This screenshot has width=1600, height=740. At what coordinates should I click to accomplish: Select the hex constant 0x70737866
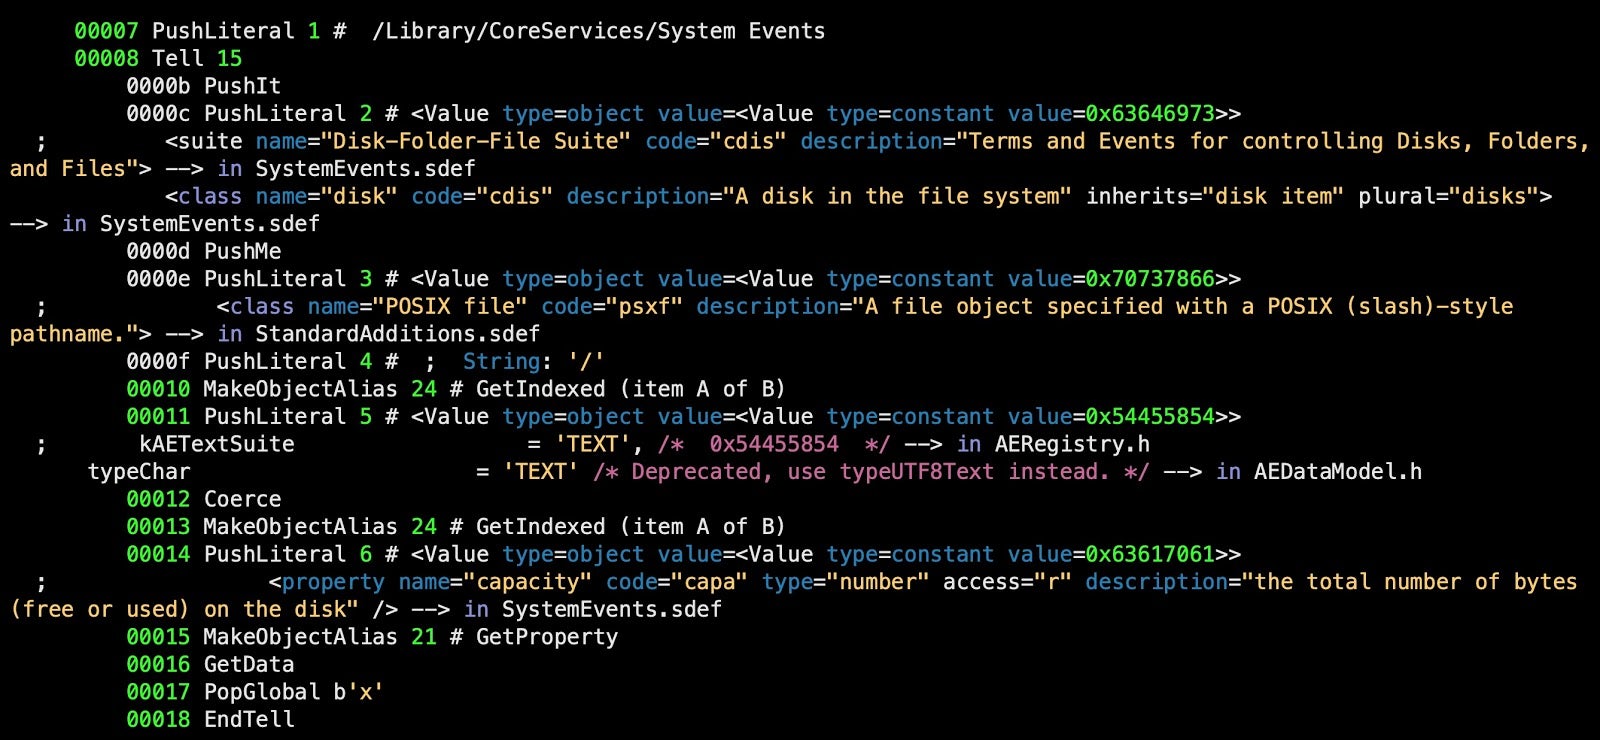(x=1150, y=278)
